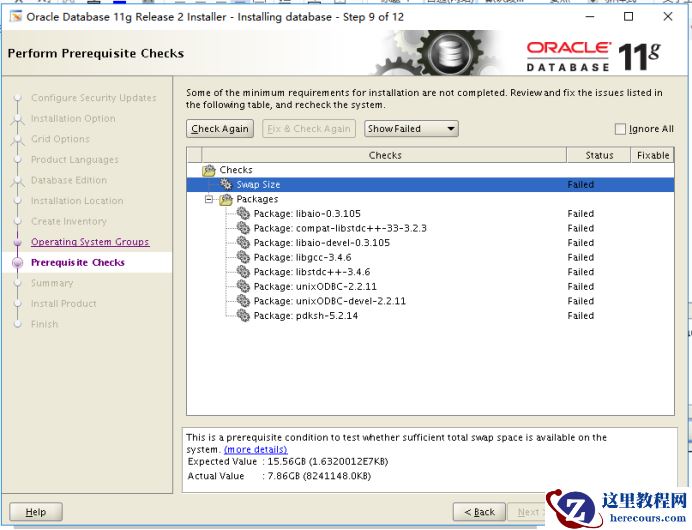This screenshot has width=692, height=530.
Task: Open the Show Failed dropdown
Action: (x=411, y=129)
